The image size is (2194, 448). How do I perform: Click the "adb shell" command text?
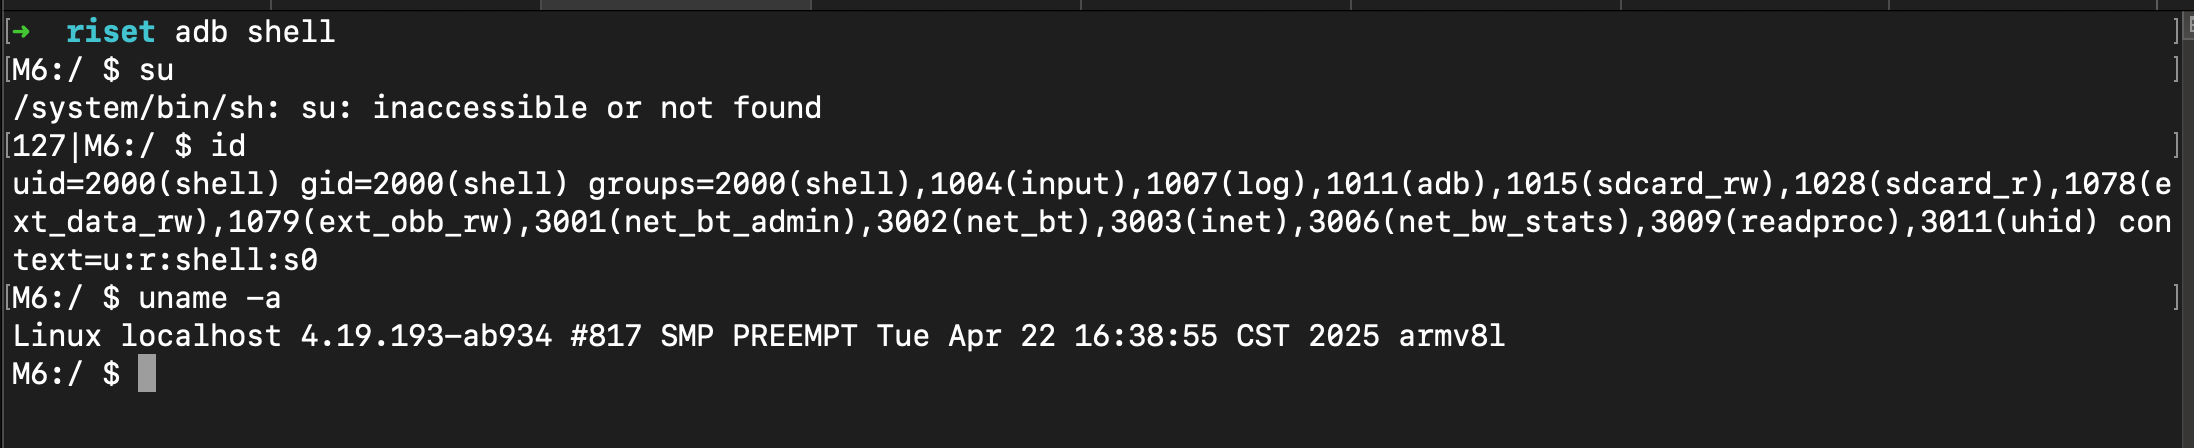(255, 32)
